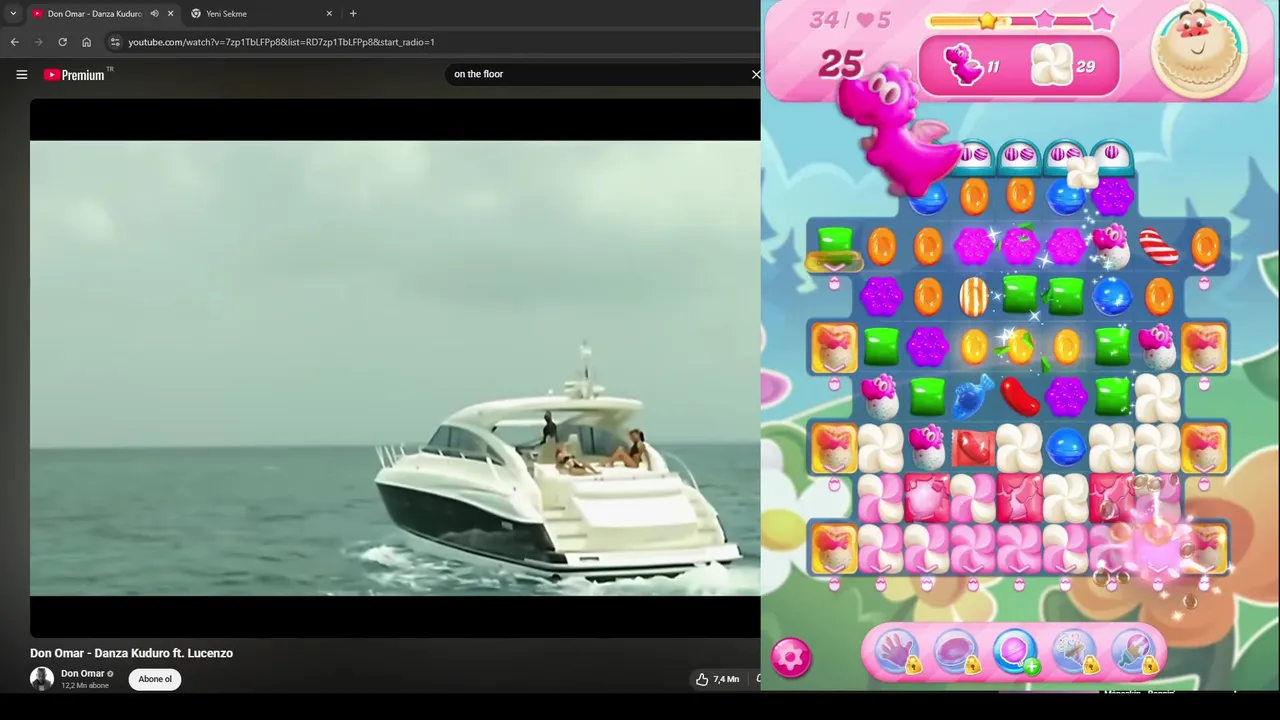
Task: Add more lollipop hammer boosters
Action: tap(1015, 652)
